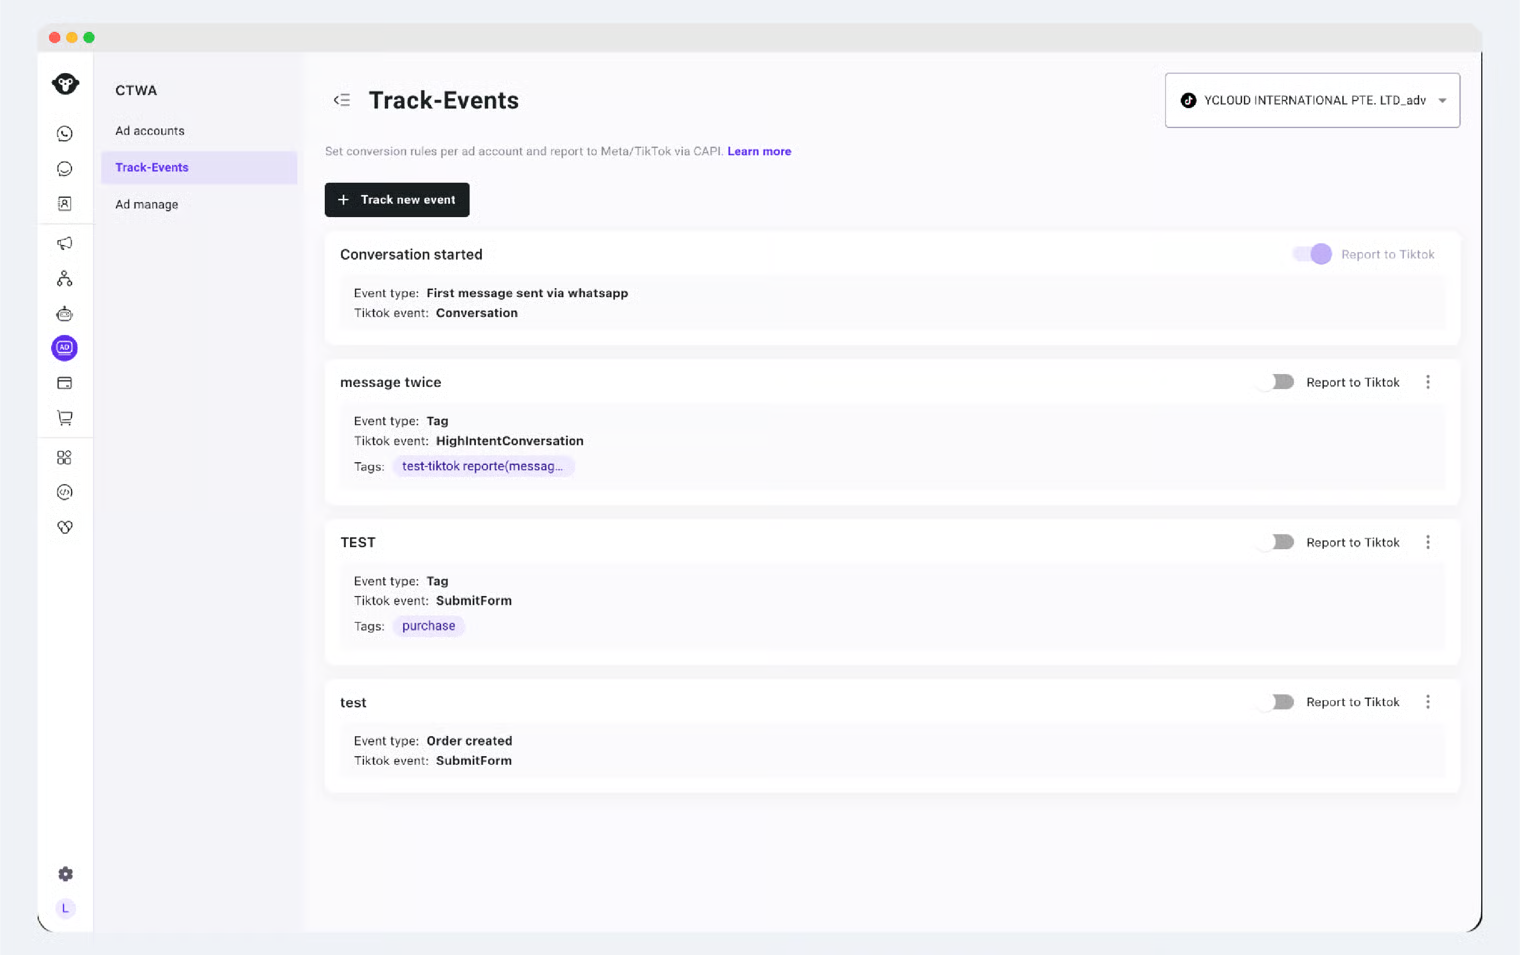This screenshot has width=1520, height=955.
Task: Select Track-Events menu item
Action: pos(199,167)
